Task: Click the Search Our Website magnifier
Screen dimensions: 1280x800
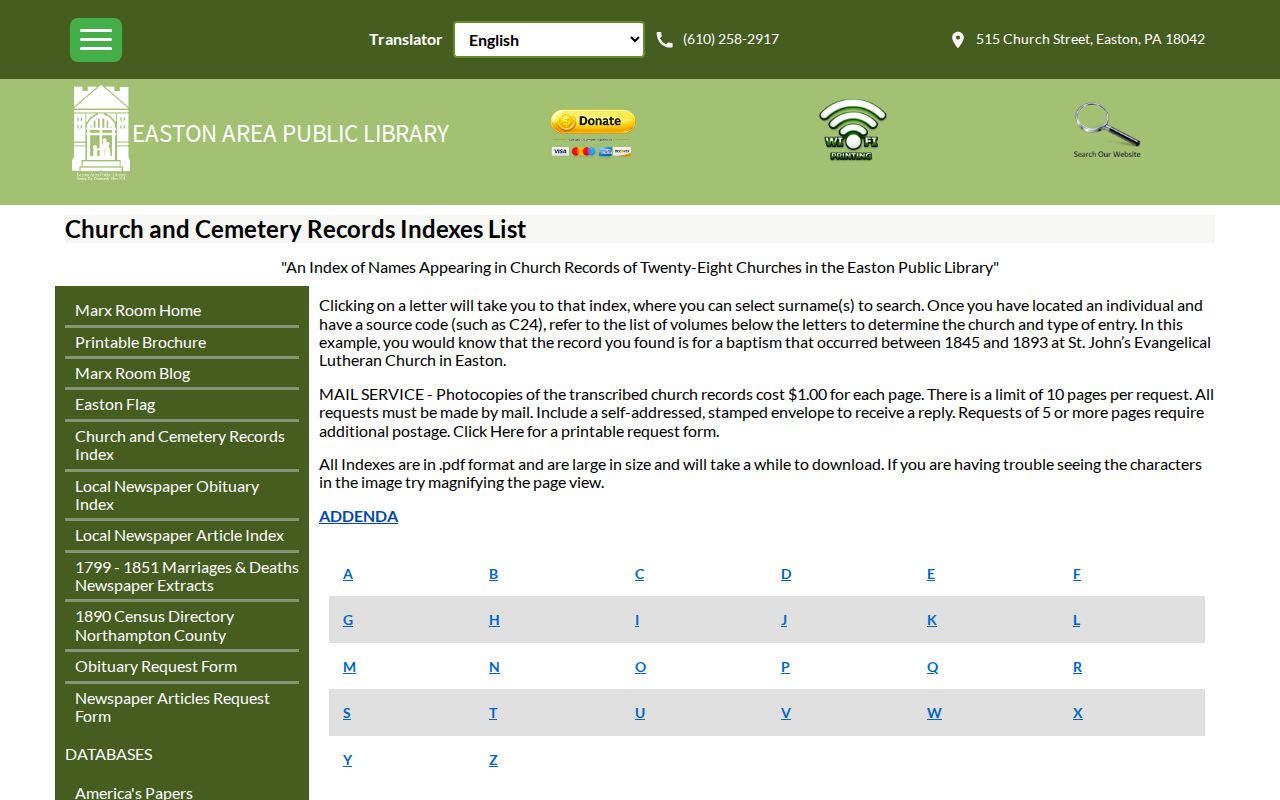Action: (1107, 130)
